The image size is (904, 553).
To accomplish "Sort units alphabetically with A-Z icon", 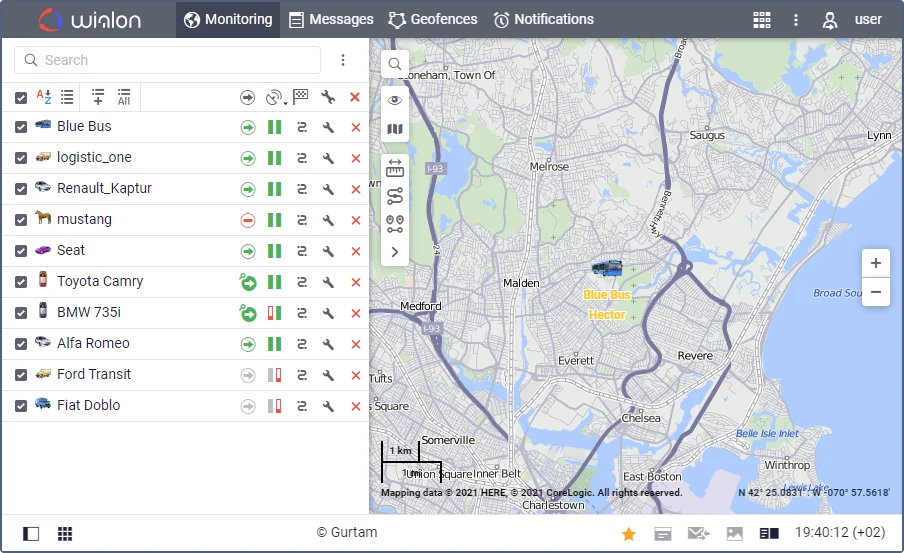I will pos(44,97).
